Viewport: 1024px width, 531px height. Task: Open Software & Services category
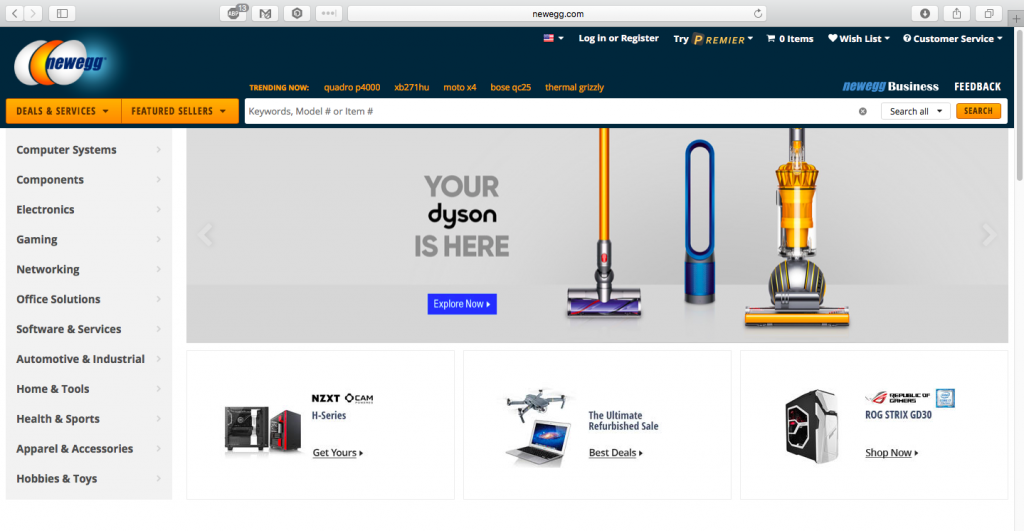(89, 329)
